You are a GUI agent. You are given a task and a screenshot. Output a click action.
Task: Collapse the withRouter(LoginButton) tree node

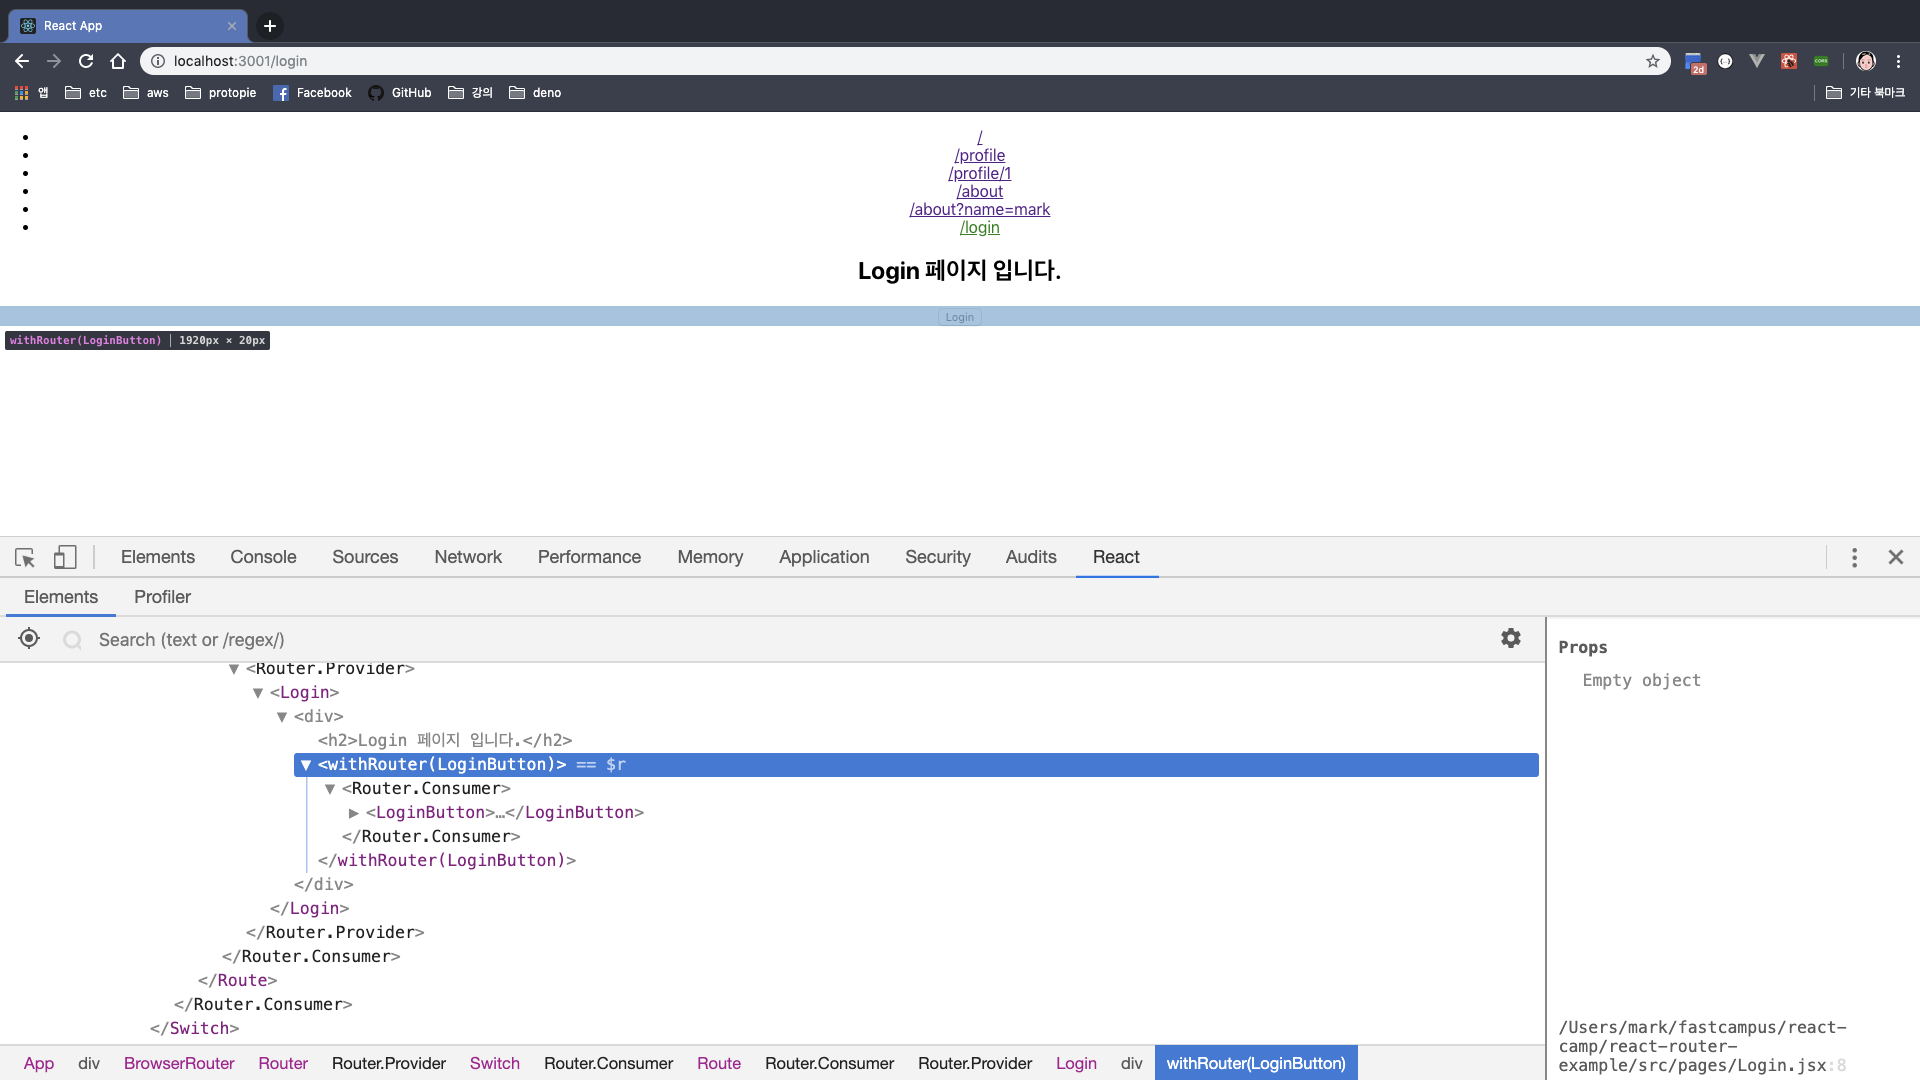tap(306, 765)
